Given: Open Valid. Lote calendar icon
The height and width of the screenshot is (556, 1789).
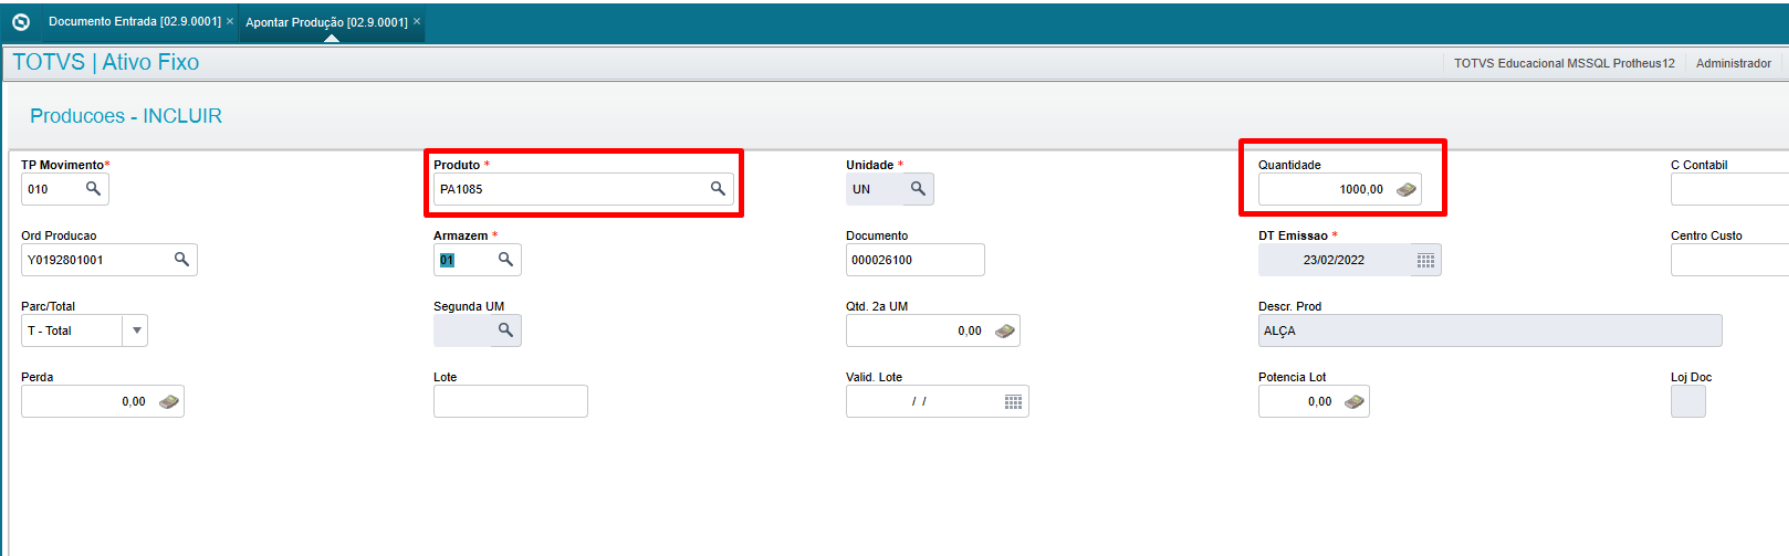Looking at the screenshot, I should point(1013,402).
